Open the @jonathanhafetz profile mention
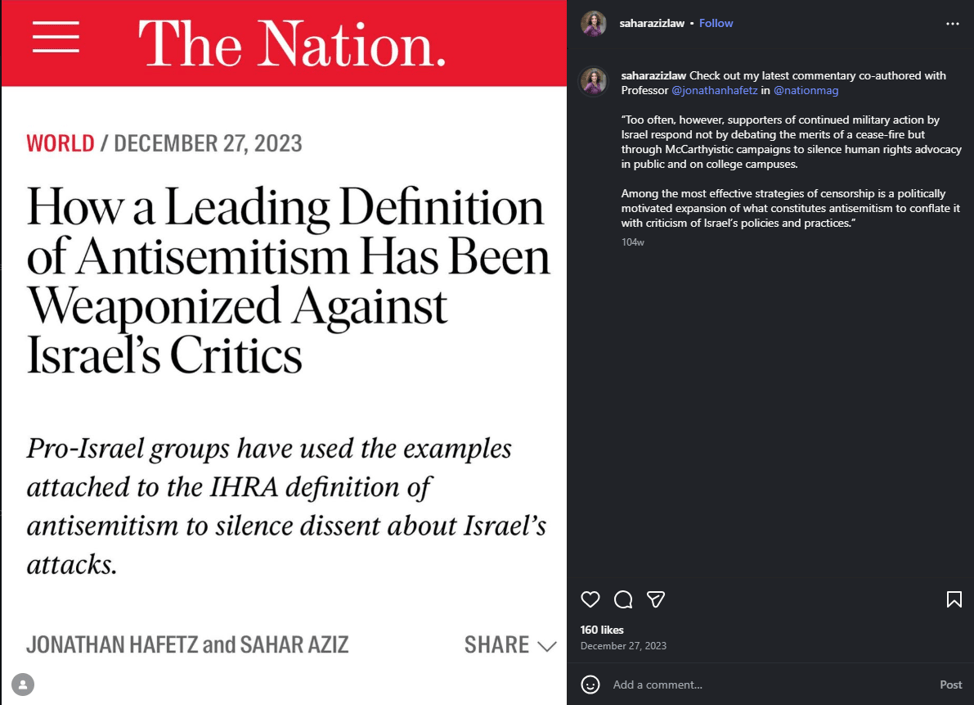Viewport: 974px width, 705px height. pos(713,91)
